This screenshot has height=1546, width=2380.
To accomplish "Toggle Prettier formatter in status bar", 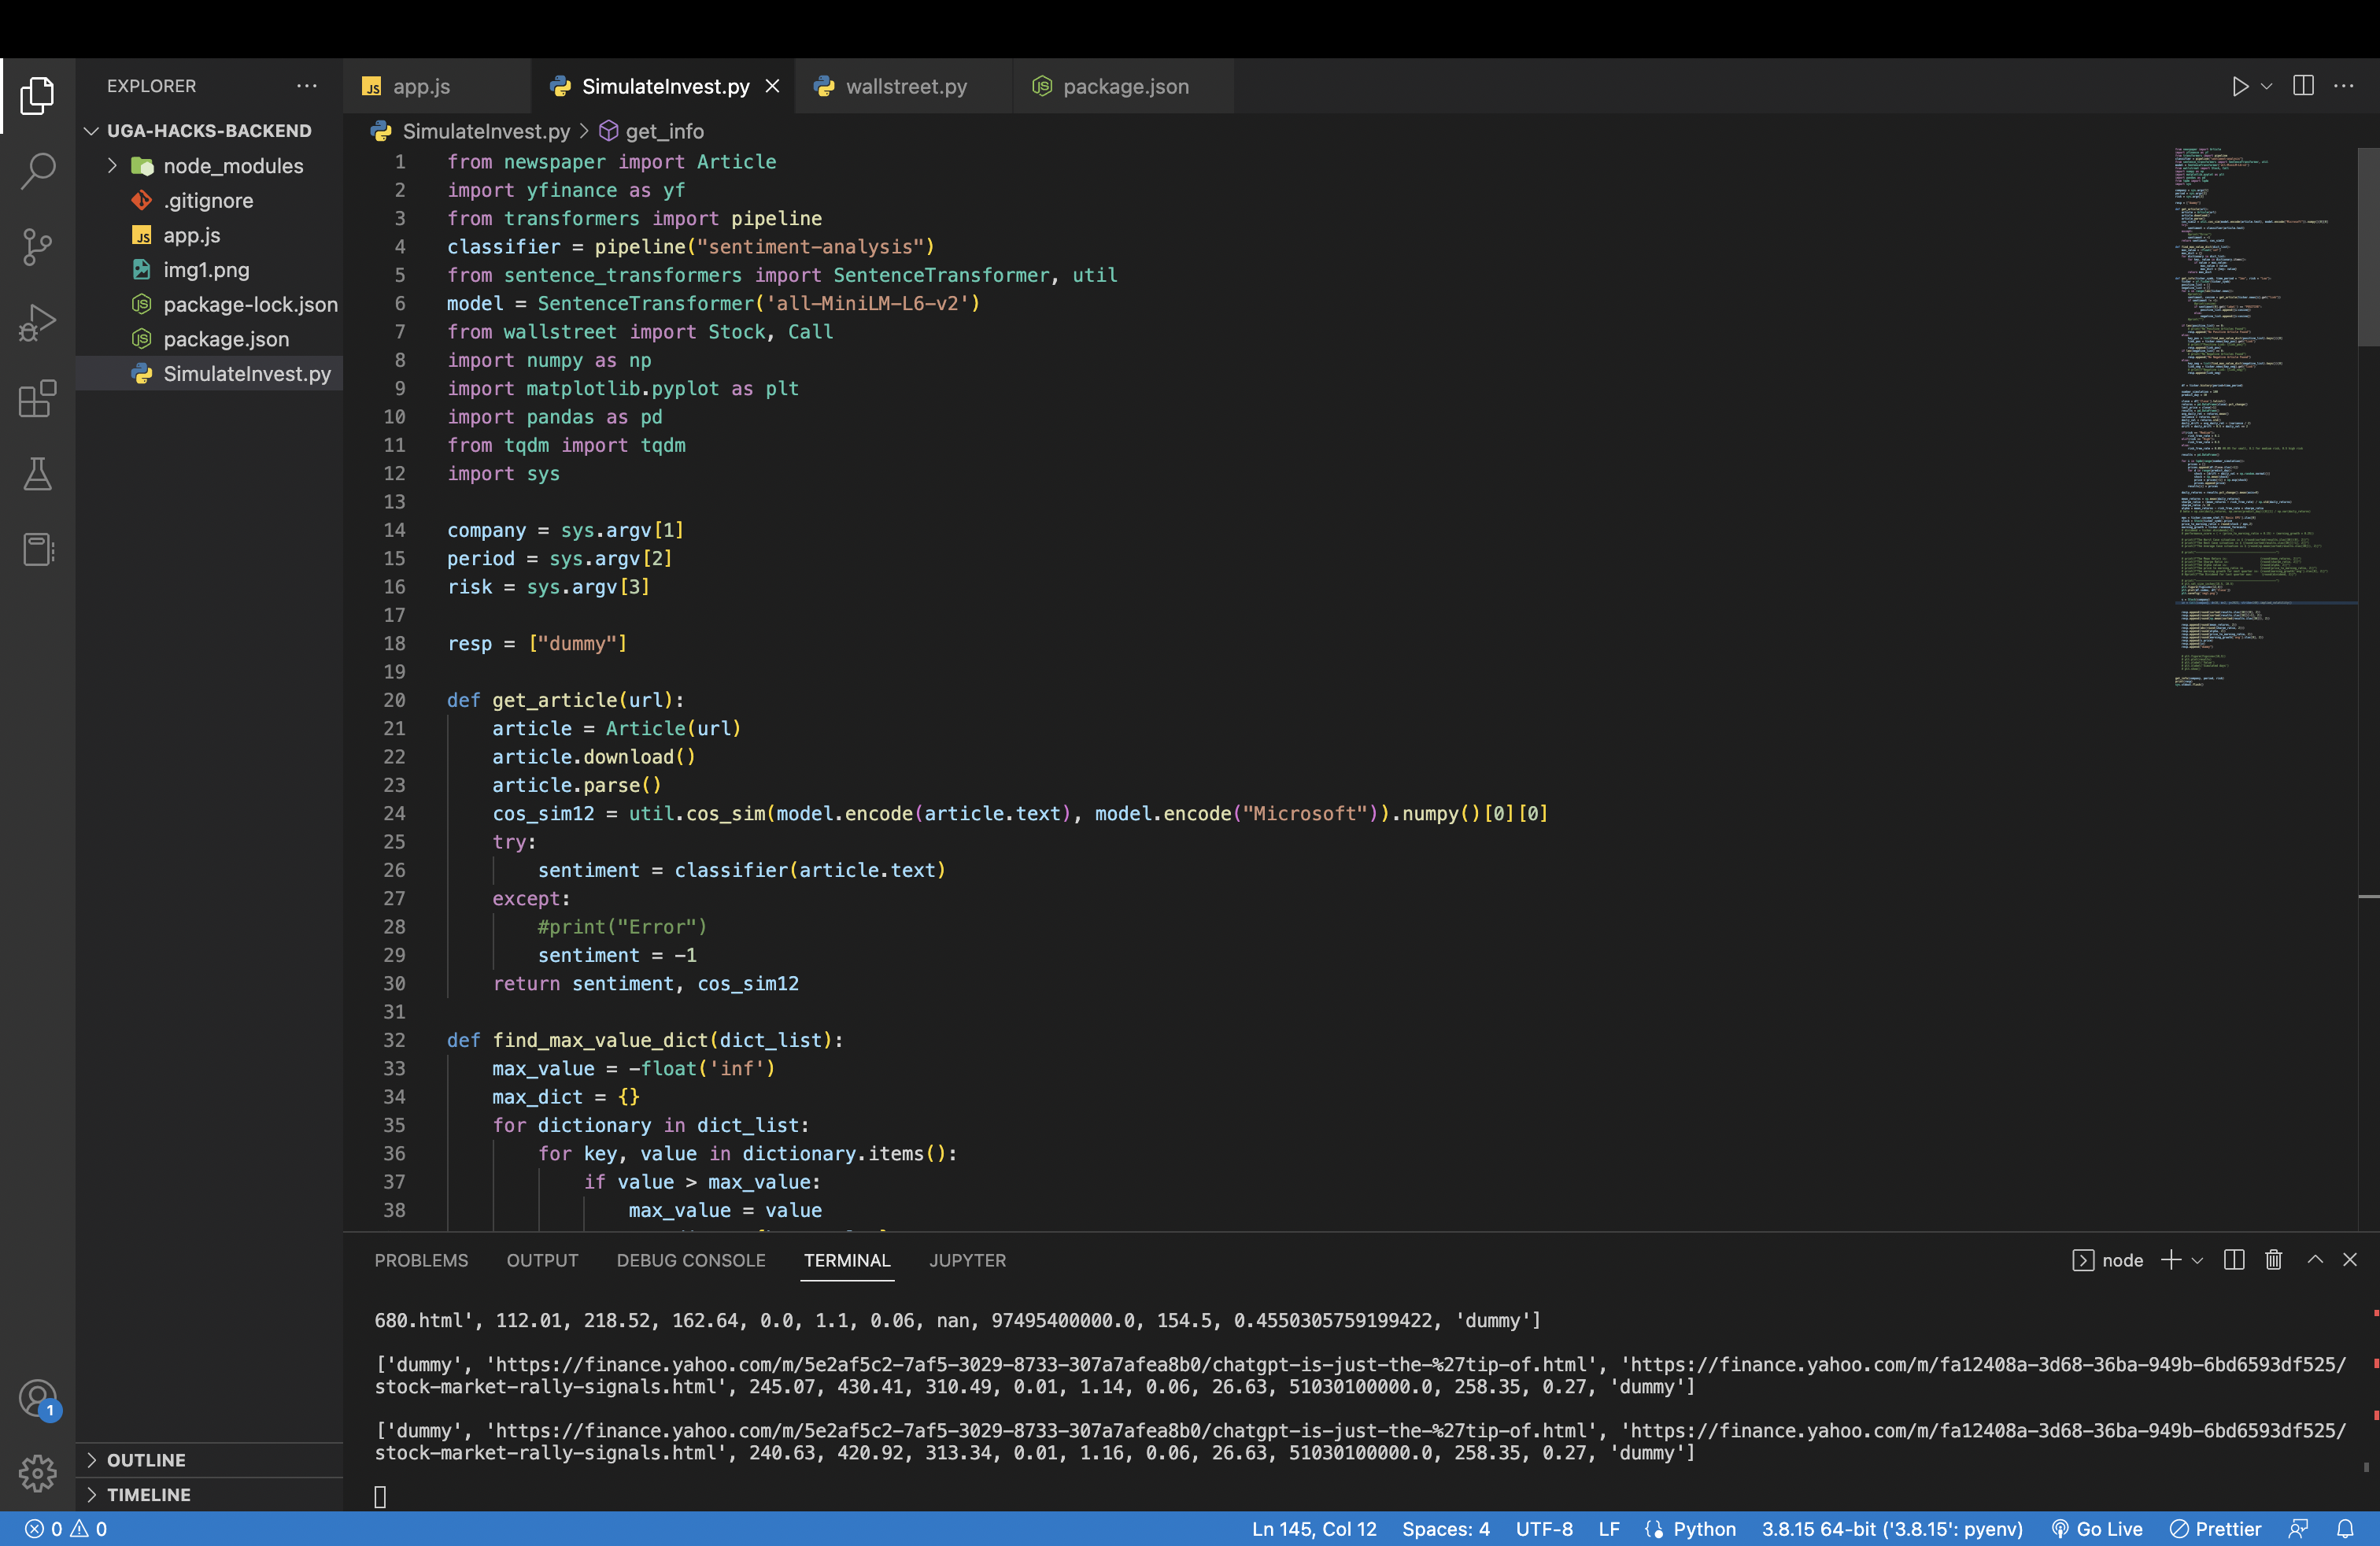I will pyautogui.click(x=2216, y=1529).
